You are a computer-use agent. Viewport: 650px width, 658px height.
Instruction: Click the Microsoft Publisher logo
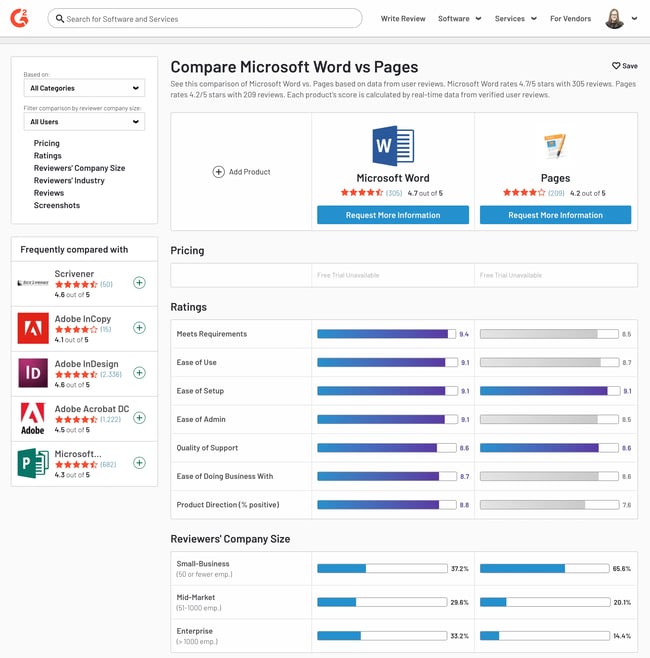tap(33, 463)
